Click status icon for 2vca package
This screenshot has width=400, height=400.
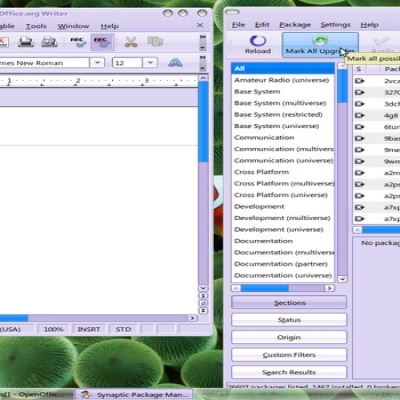(x=359, y=81)
